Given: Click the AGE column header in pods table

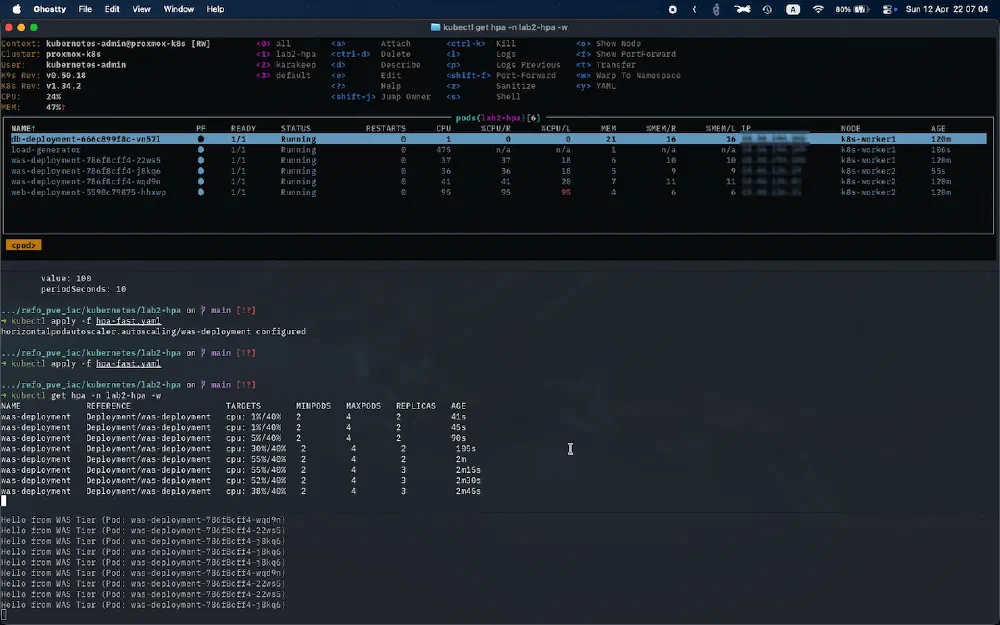Looking at the screenshot, I should click(938, 128).
